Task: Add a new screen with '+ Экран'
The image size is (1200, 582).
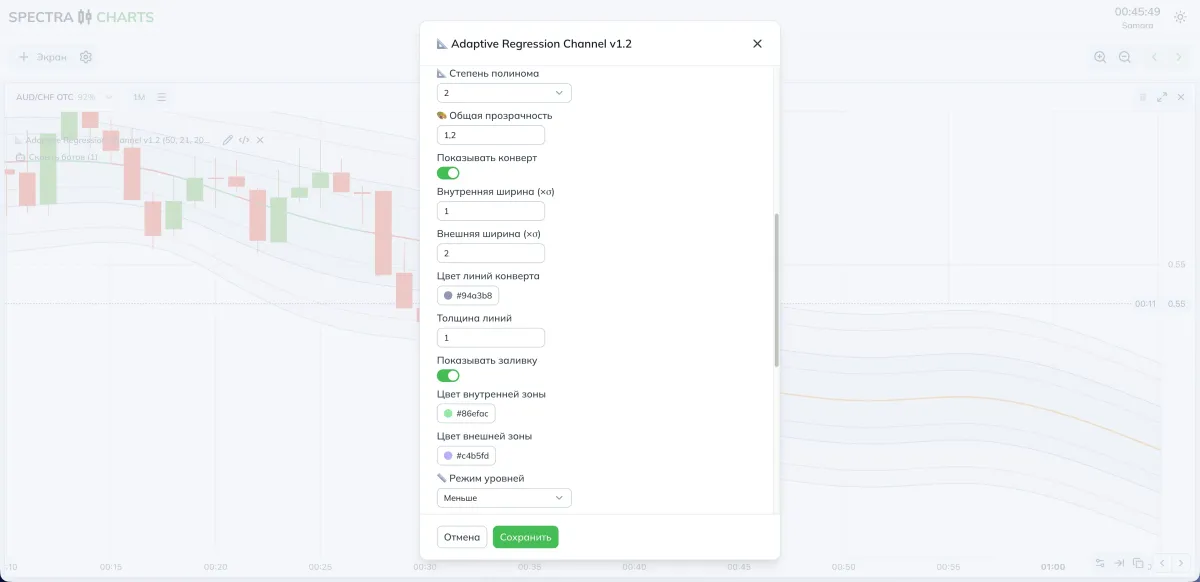Action: [x=43, y=58]
